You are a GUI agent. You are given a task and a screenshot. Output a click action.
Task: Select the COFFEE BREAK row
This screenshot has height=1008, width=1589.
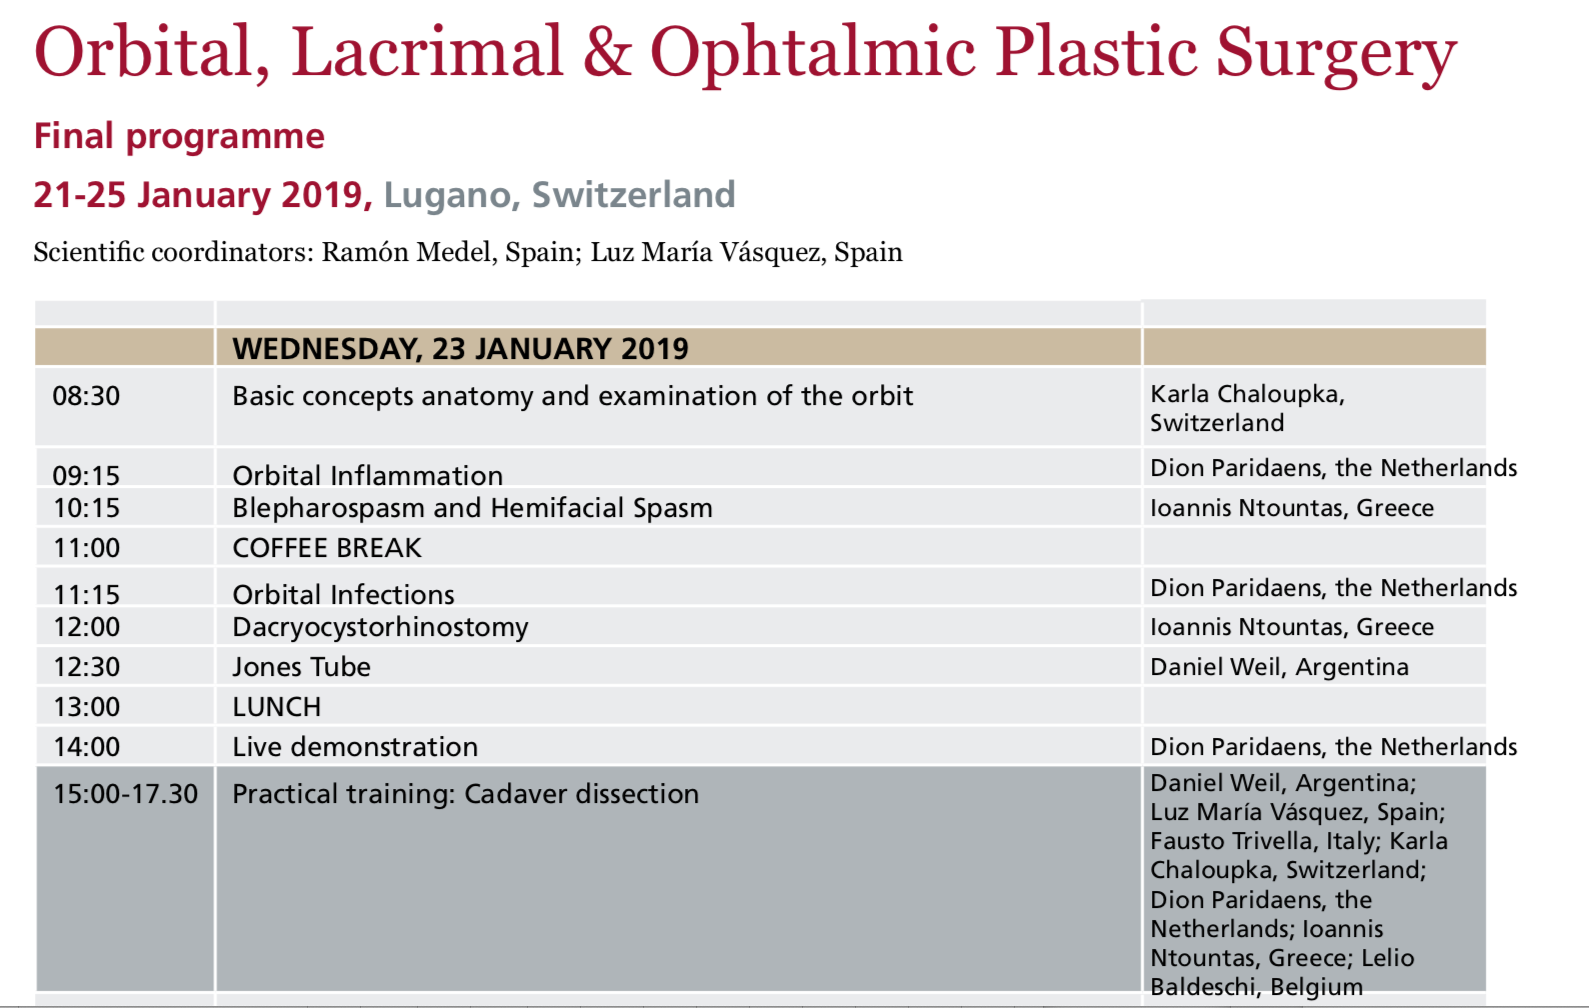coord(760,548)
